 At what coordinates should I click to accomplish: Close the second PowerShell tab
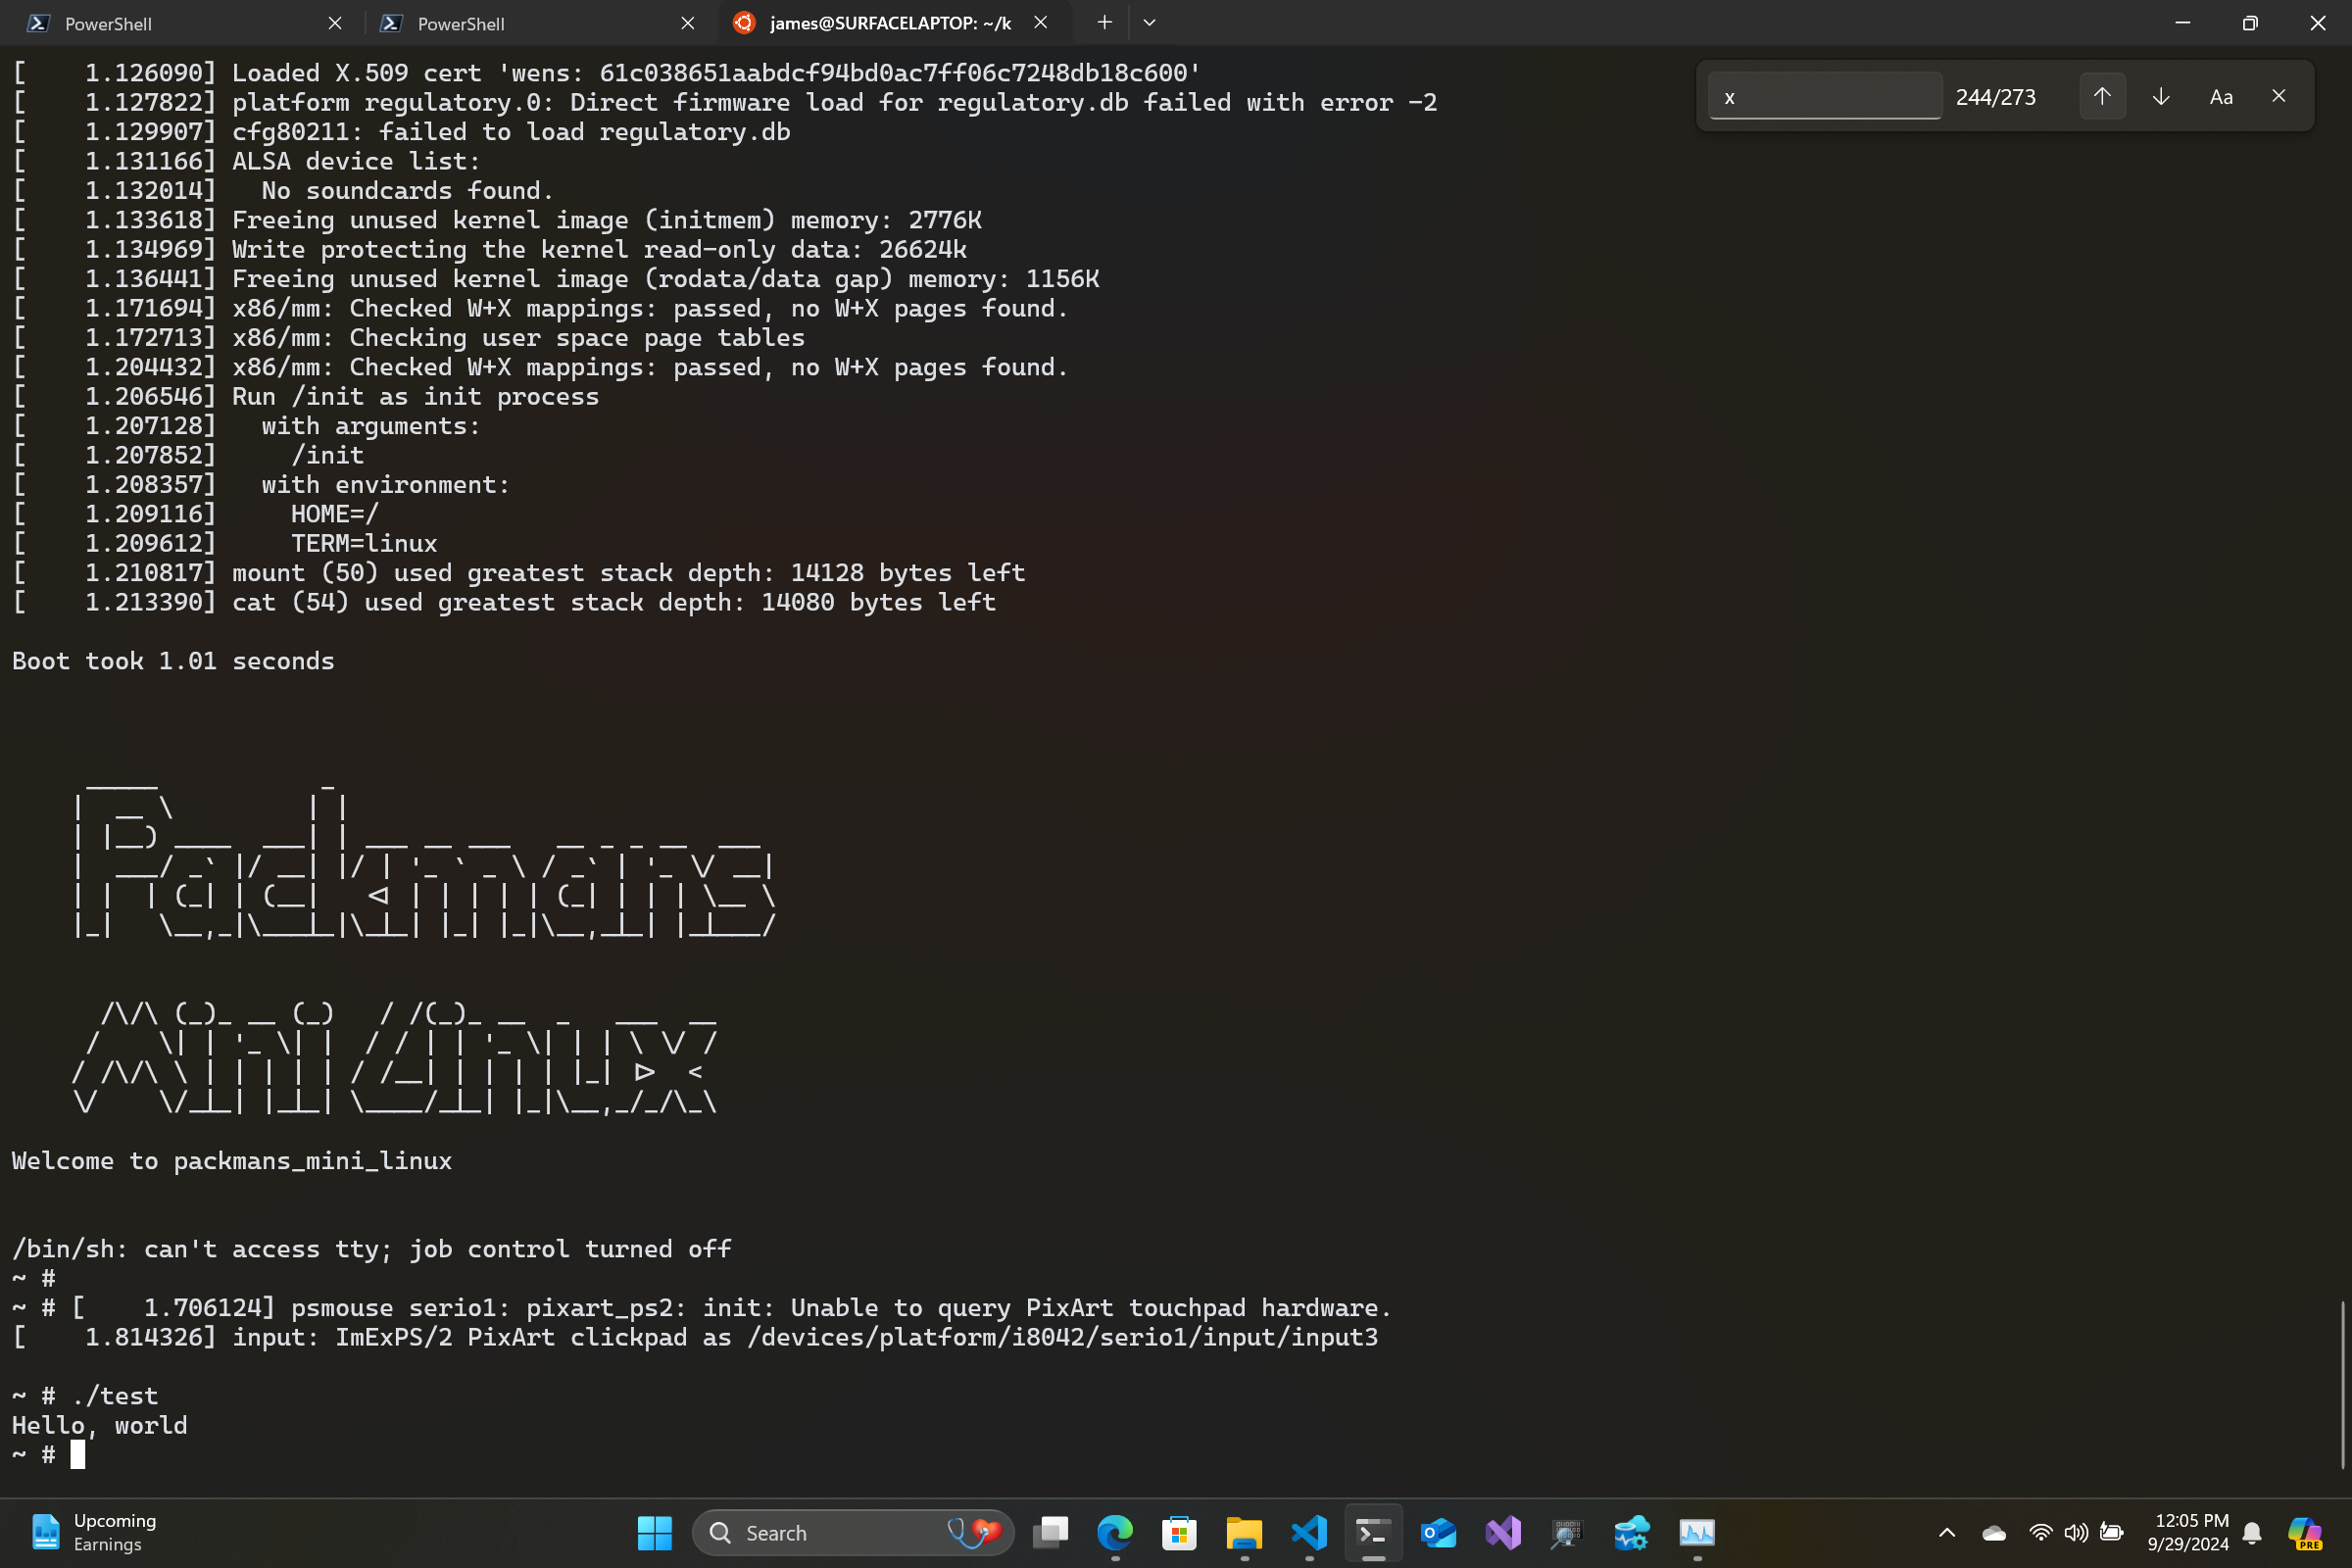click(688, 23)
